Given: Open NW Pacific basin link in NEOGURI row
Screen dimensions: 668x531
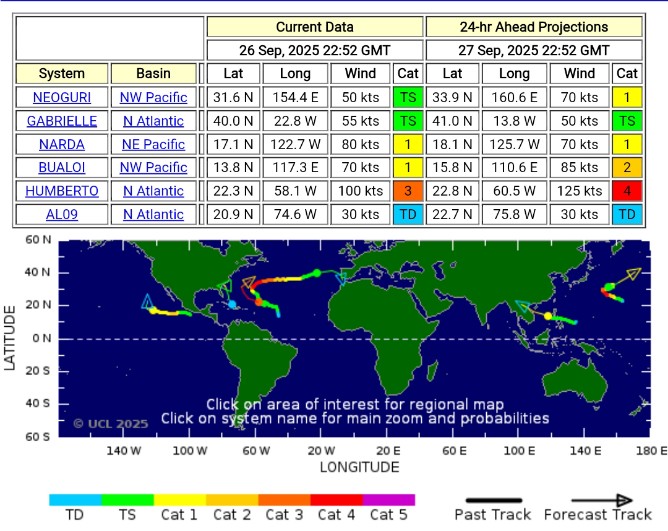Looking at the screenshot, I should pyautogui.click(x=153, y=97).
